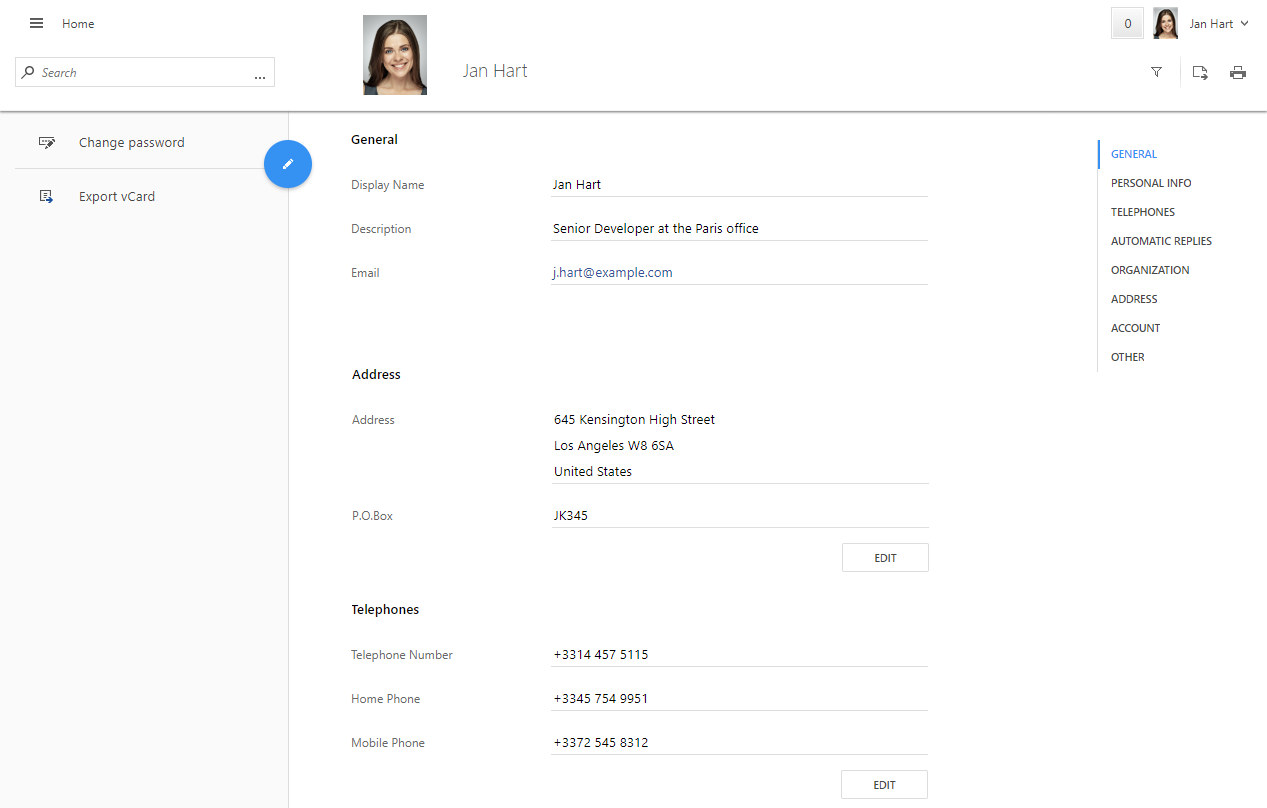Click the Change password icon in the sidebar
This screenshot has width=1267, height=808.
coord(47,141)
